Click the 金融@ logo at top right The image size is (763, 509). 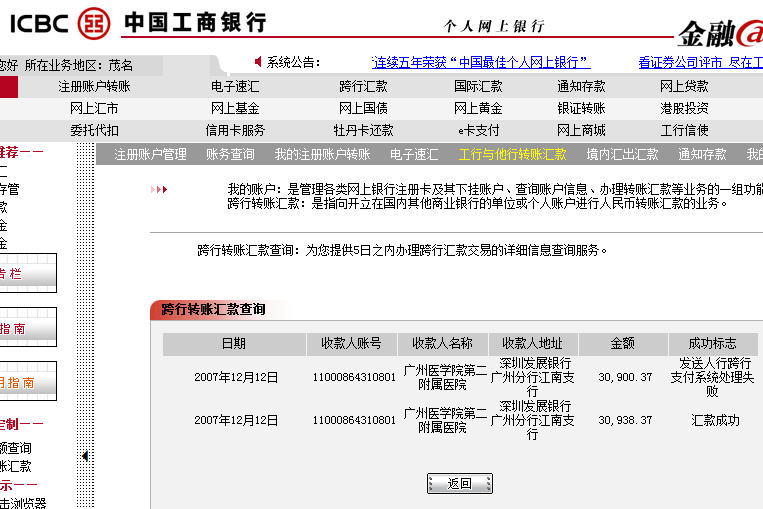pyautogui.click(x=719, y=34)
